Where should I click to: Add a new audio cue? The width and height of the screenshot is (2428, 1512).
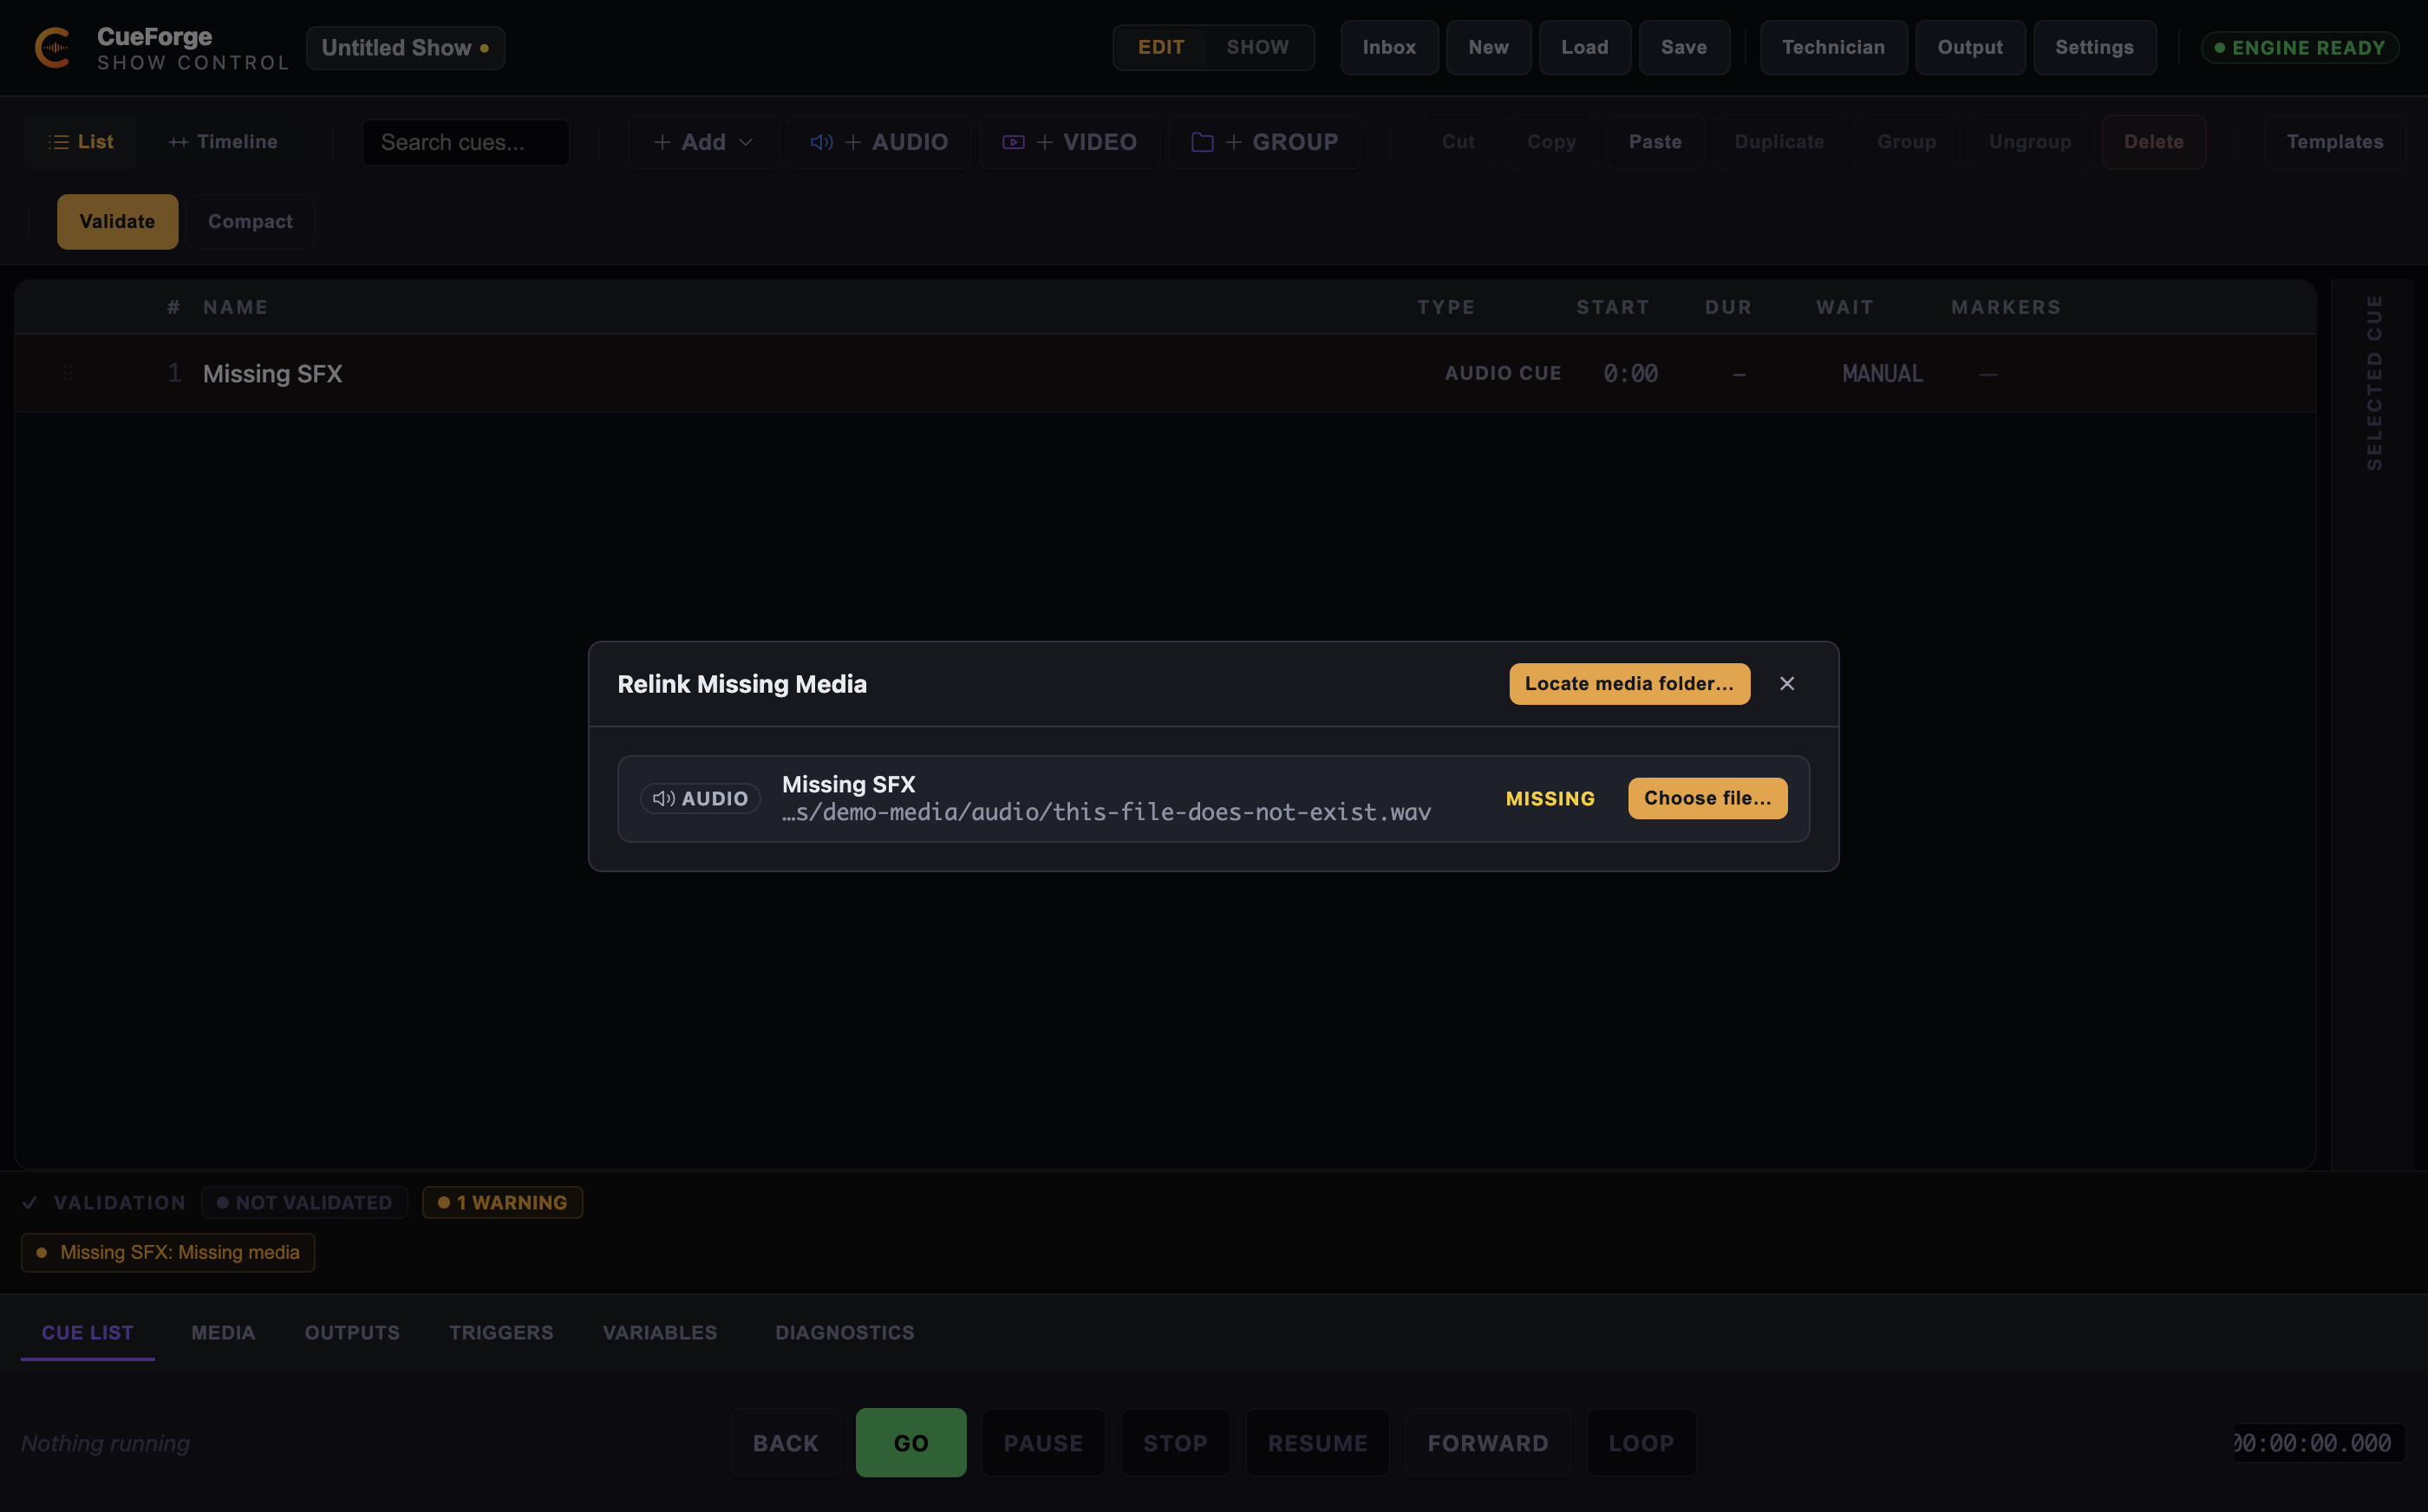[879, 142]
